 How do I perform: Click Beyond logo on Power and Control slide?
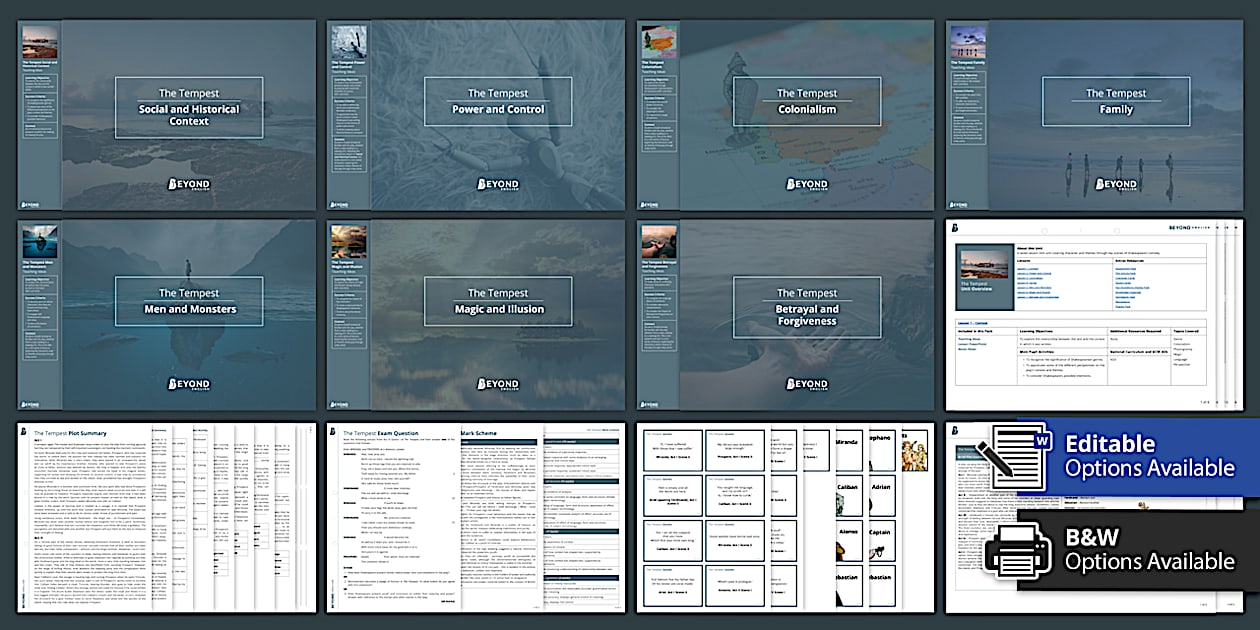498,185
